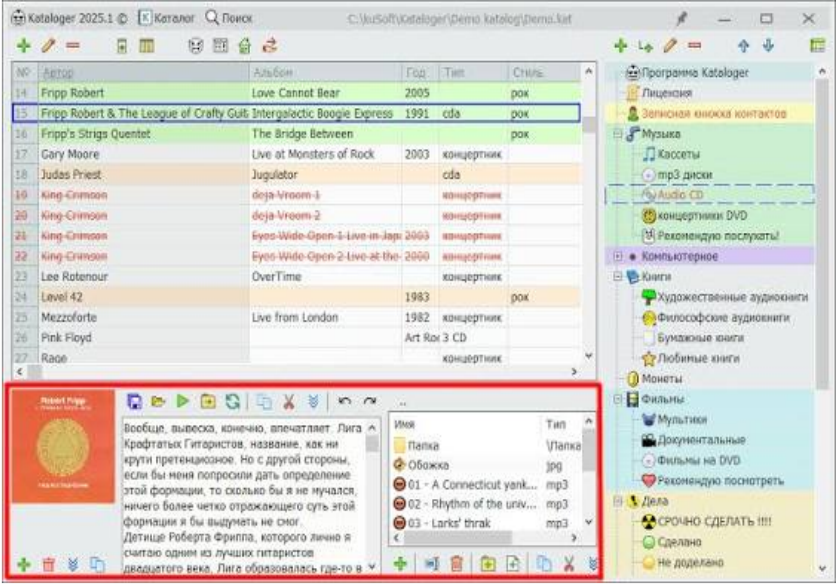Add a file with the plus under the file list
836x584 pixels.
(400, 563)
